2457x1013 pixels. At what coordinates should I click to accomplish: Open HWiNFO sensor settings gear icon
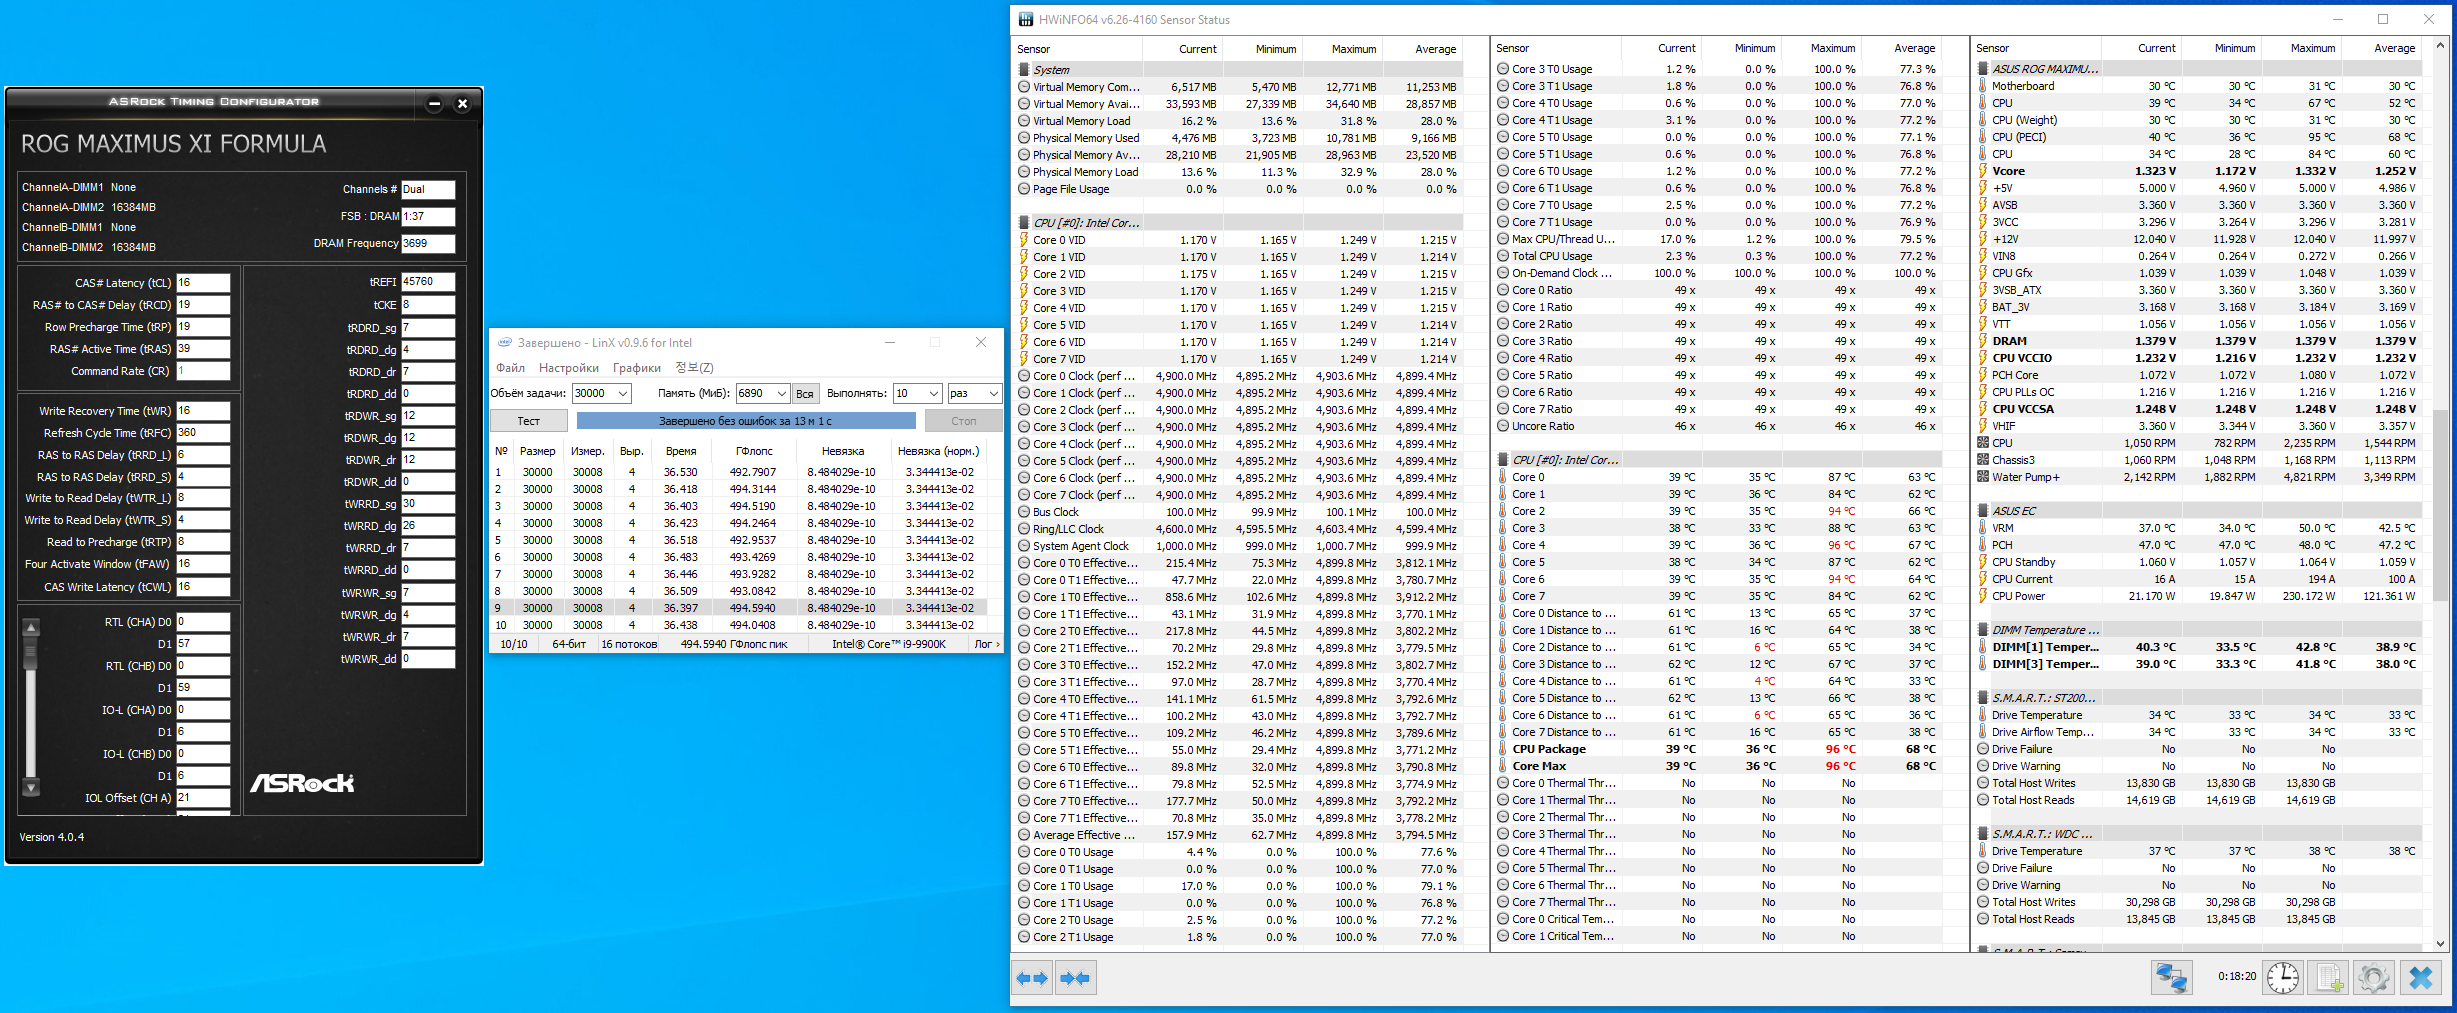(x=2374, y=977)
